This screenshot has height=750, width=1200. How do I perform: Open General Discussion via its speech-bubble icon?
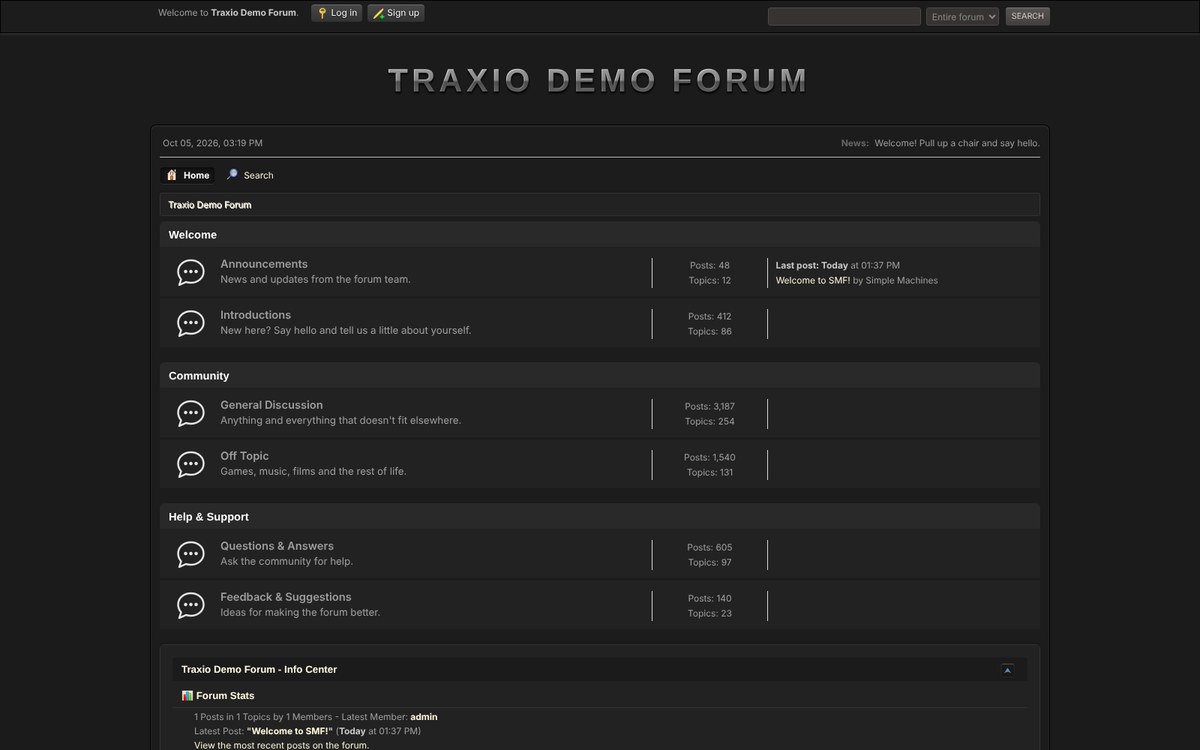tap(191, 413)
